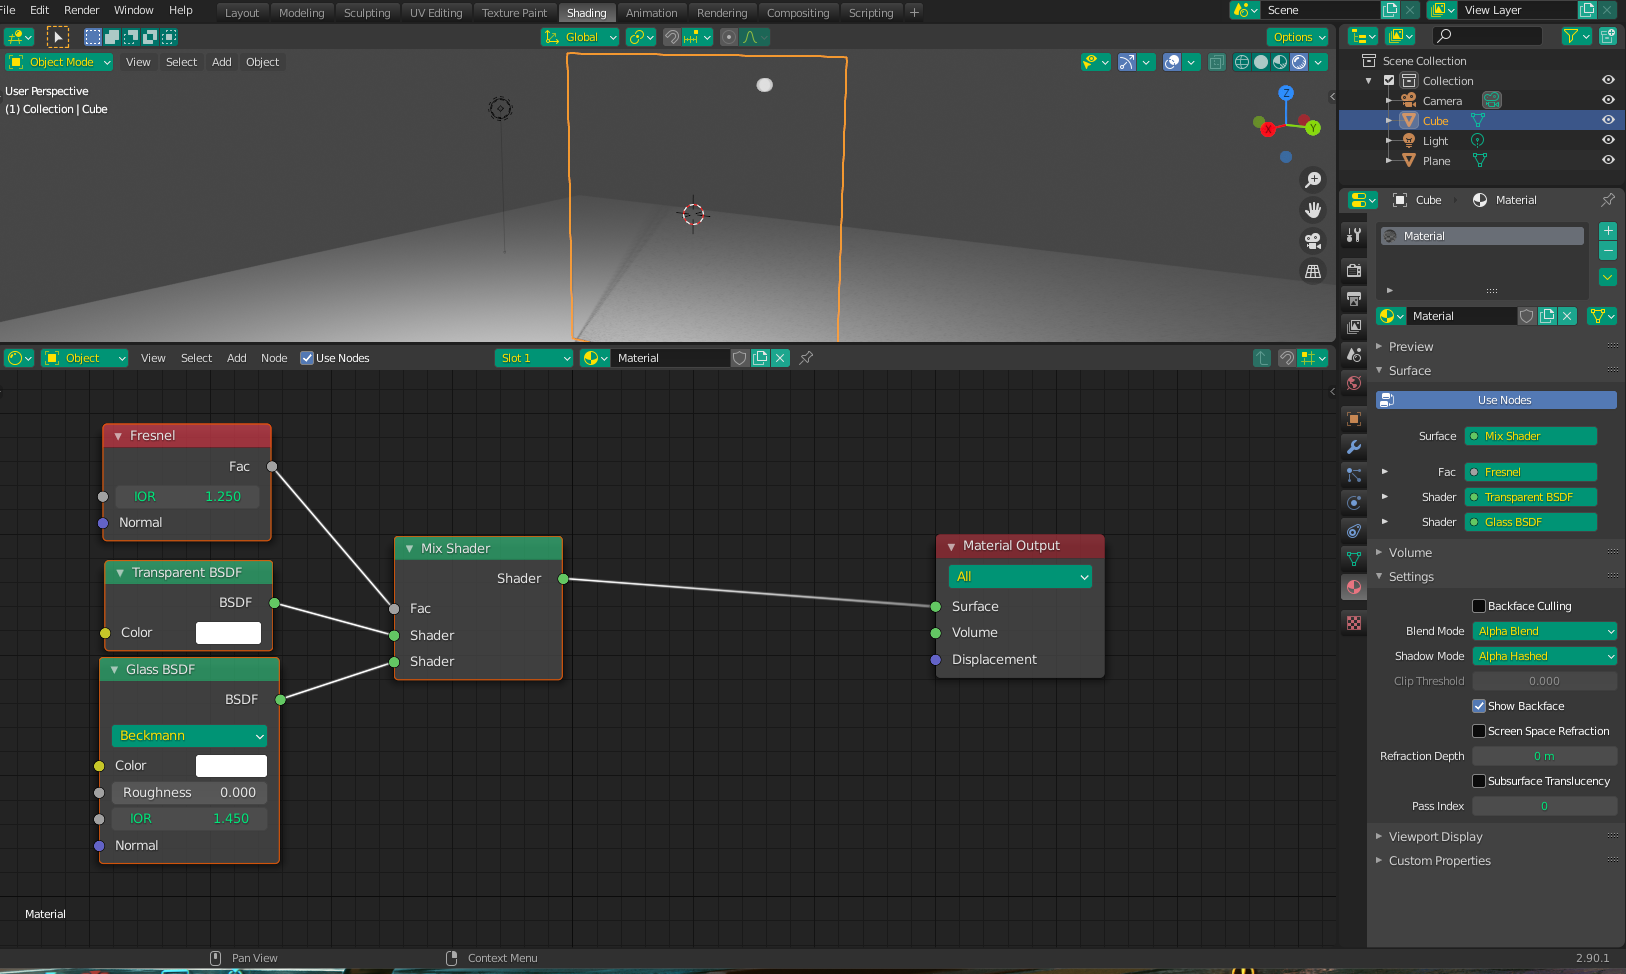
Task: Uncheck Use Nodes in node editor header
Action: (x=307, y=358)
